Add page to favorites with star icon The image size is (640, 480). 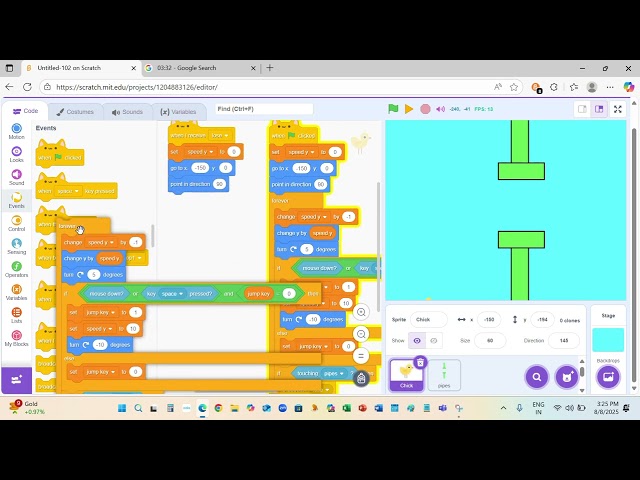(x=514, y=87)
